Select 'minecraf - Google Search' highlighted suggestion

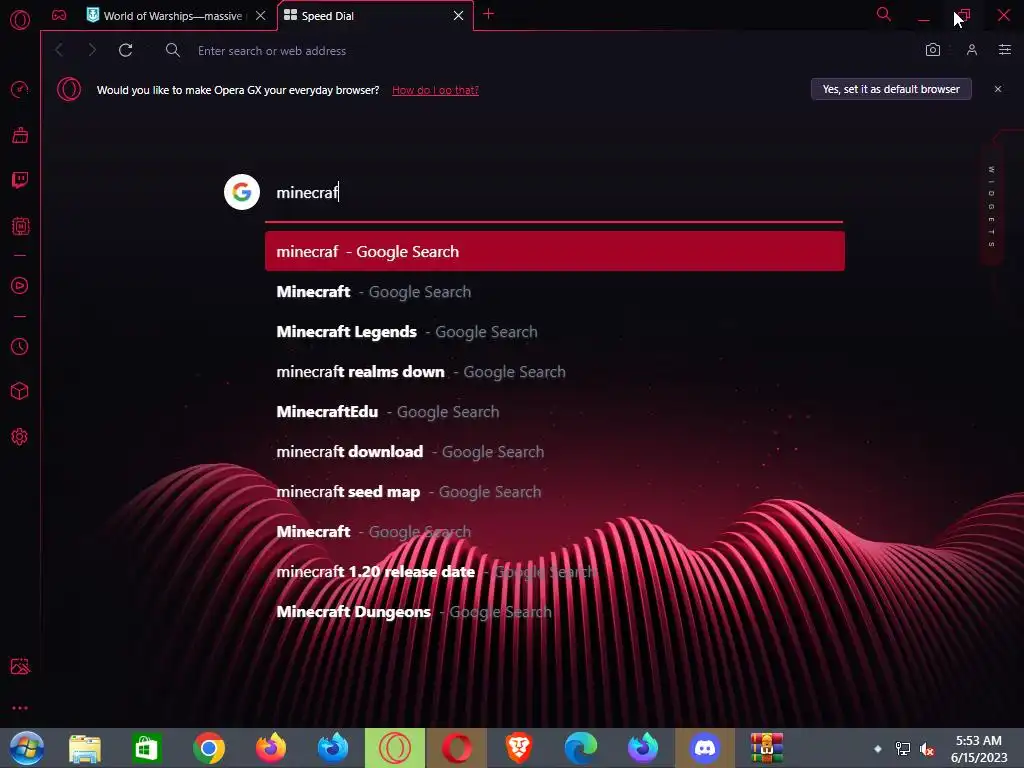coord(554,251)
